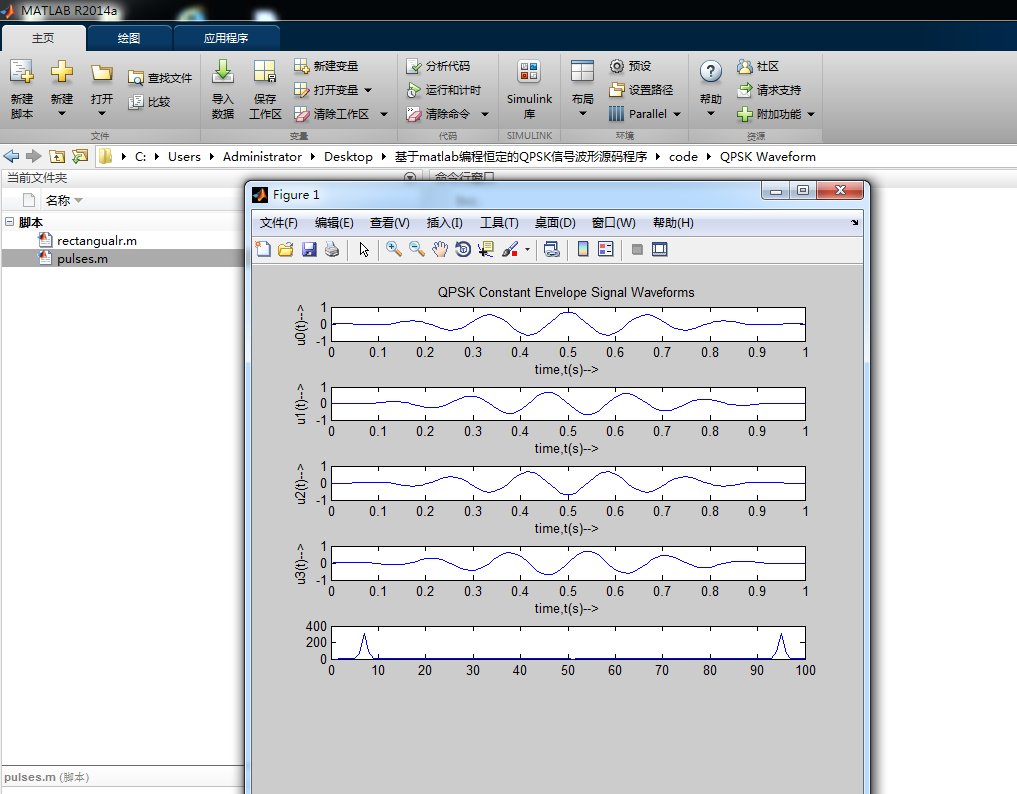Viewport: 1017px width, 794px height.
Task: Switch to the Home (主页) ribbon tab
Action: point(43,38)
